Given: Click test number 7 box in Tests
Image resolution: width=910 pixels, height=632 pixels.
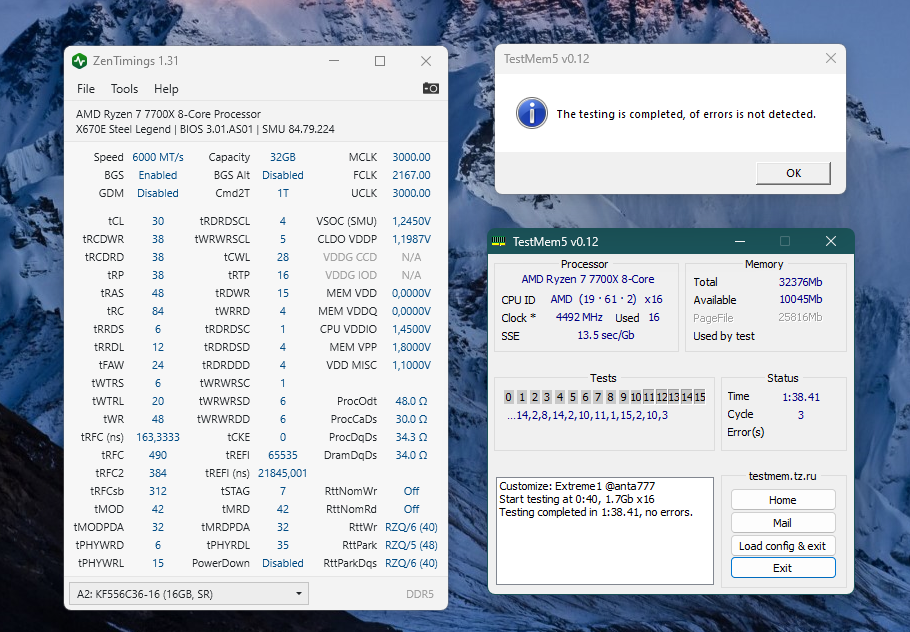Looking at the screenshot, I should click(598, 397).
